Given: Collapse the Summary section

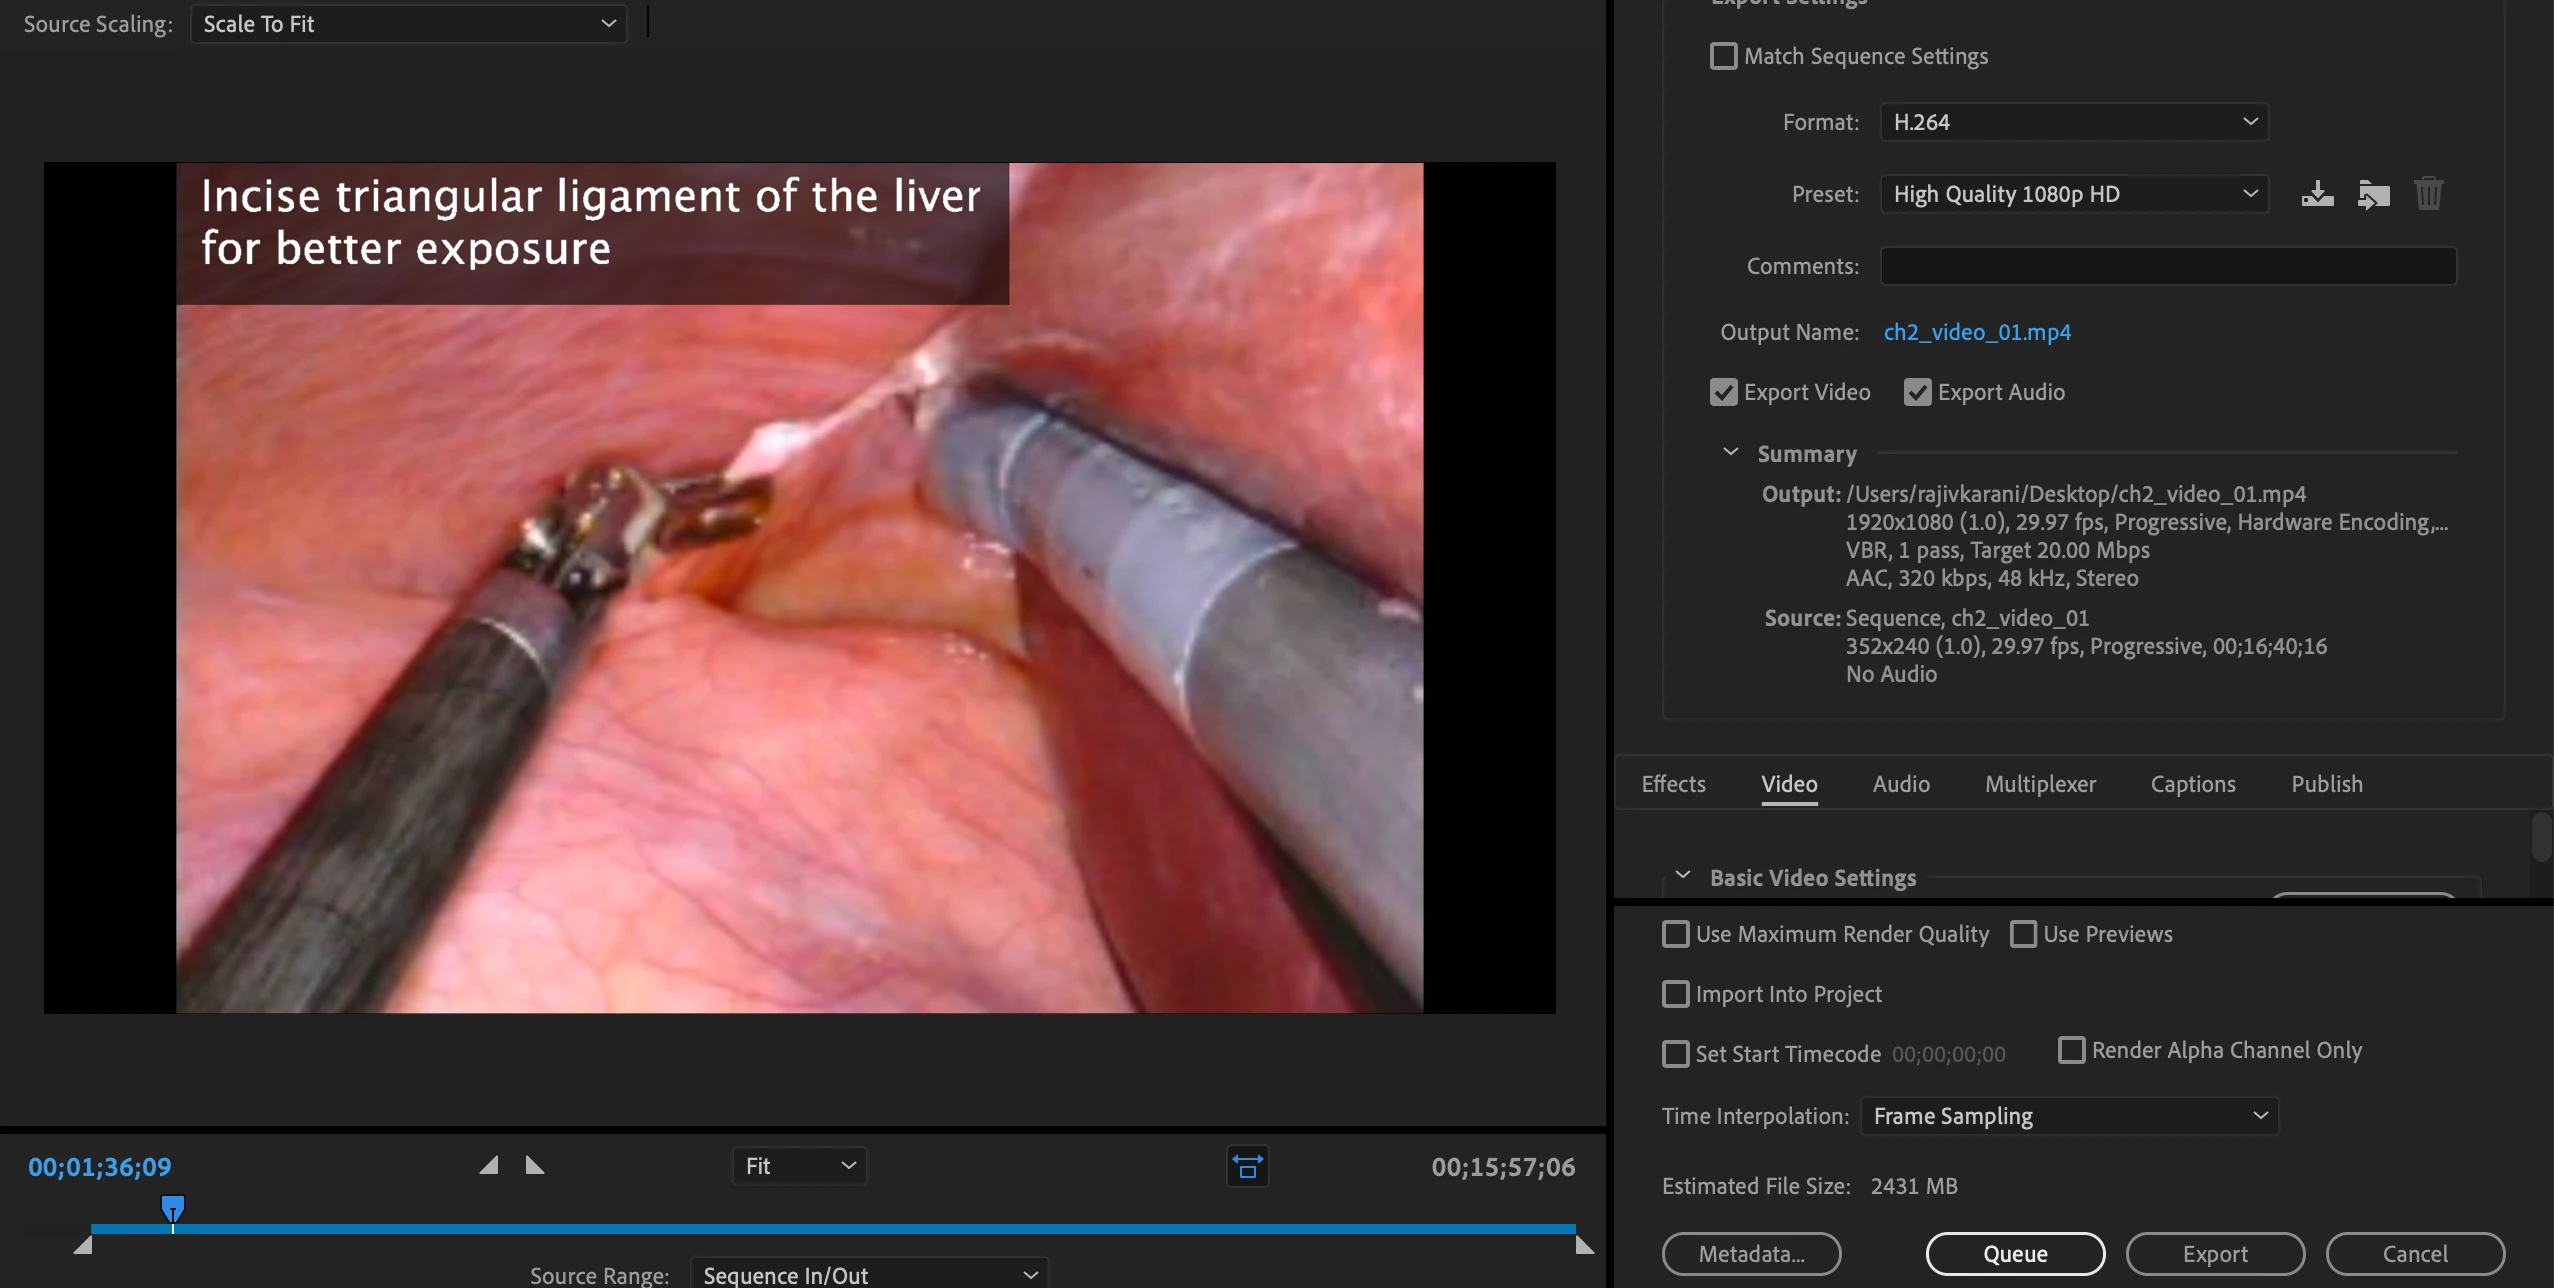Looking at the screenshot, I should [x=1731, y=453].
